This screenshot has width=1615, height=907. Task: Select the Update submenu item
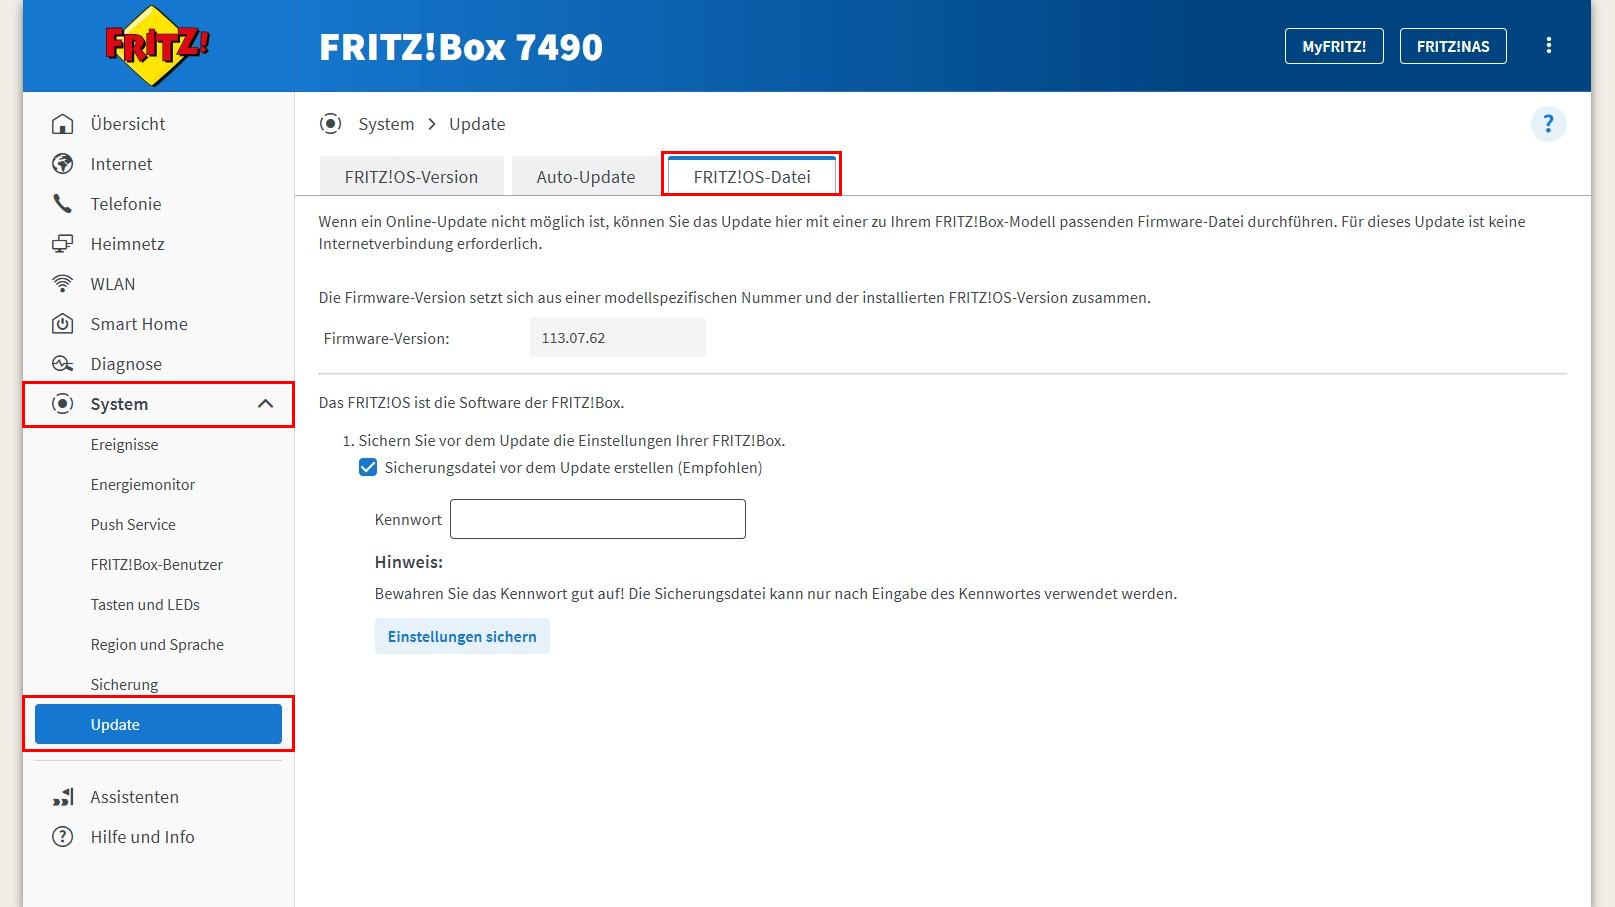[158, 724]
